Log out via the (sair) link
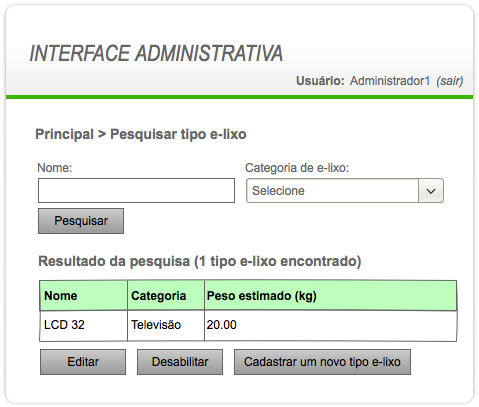Screen dimensions: 479x407 (450, 81)
